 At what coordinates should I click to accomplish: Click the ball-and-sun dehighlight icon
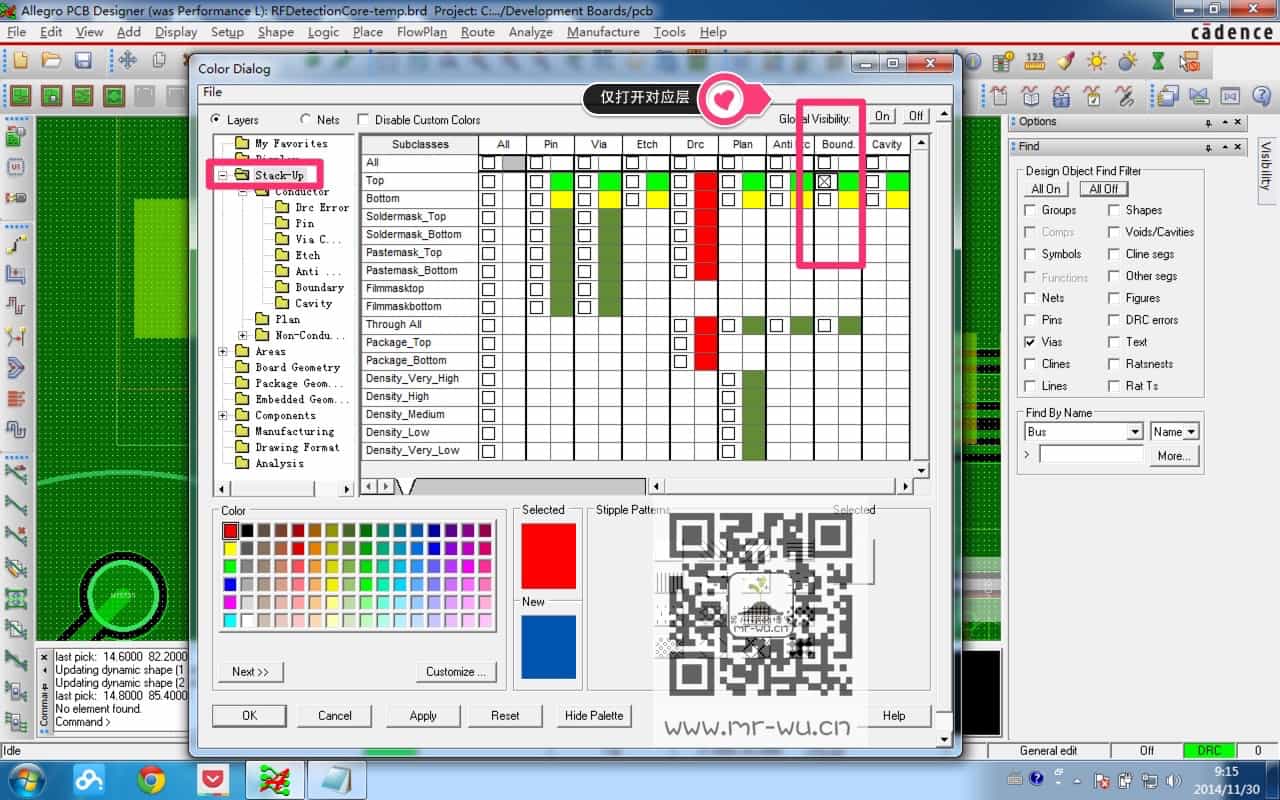pyautogui.click(x=1128, y=61)
